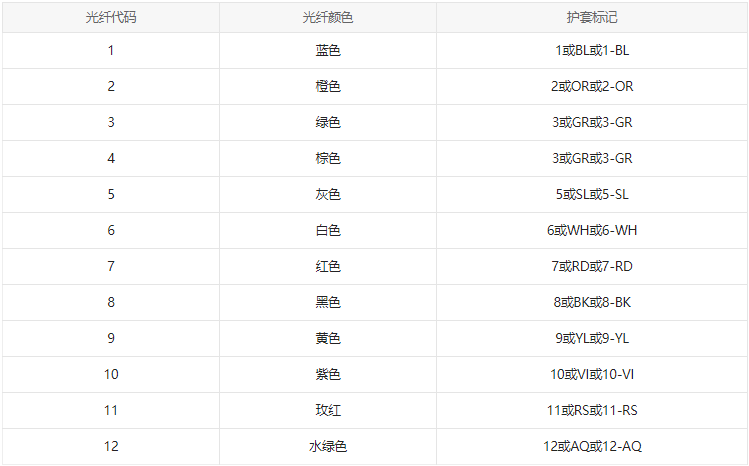Click the 1或BL或1-BL marking cell

[x=592, y=50]
